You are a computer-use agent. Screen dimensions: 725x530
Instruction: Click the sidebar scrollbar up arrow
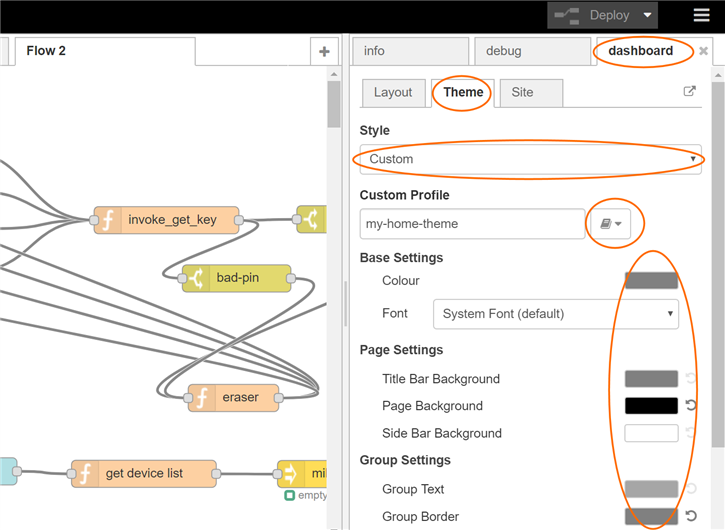[718, 74]
